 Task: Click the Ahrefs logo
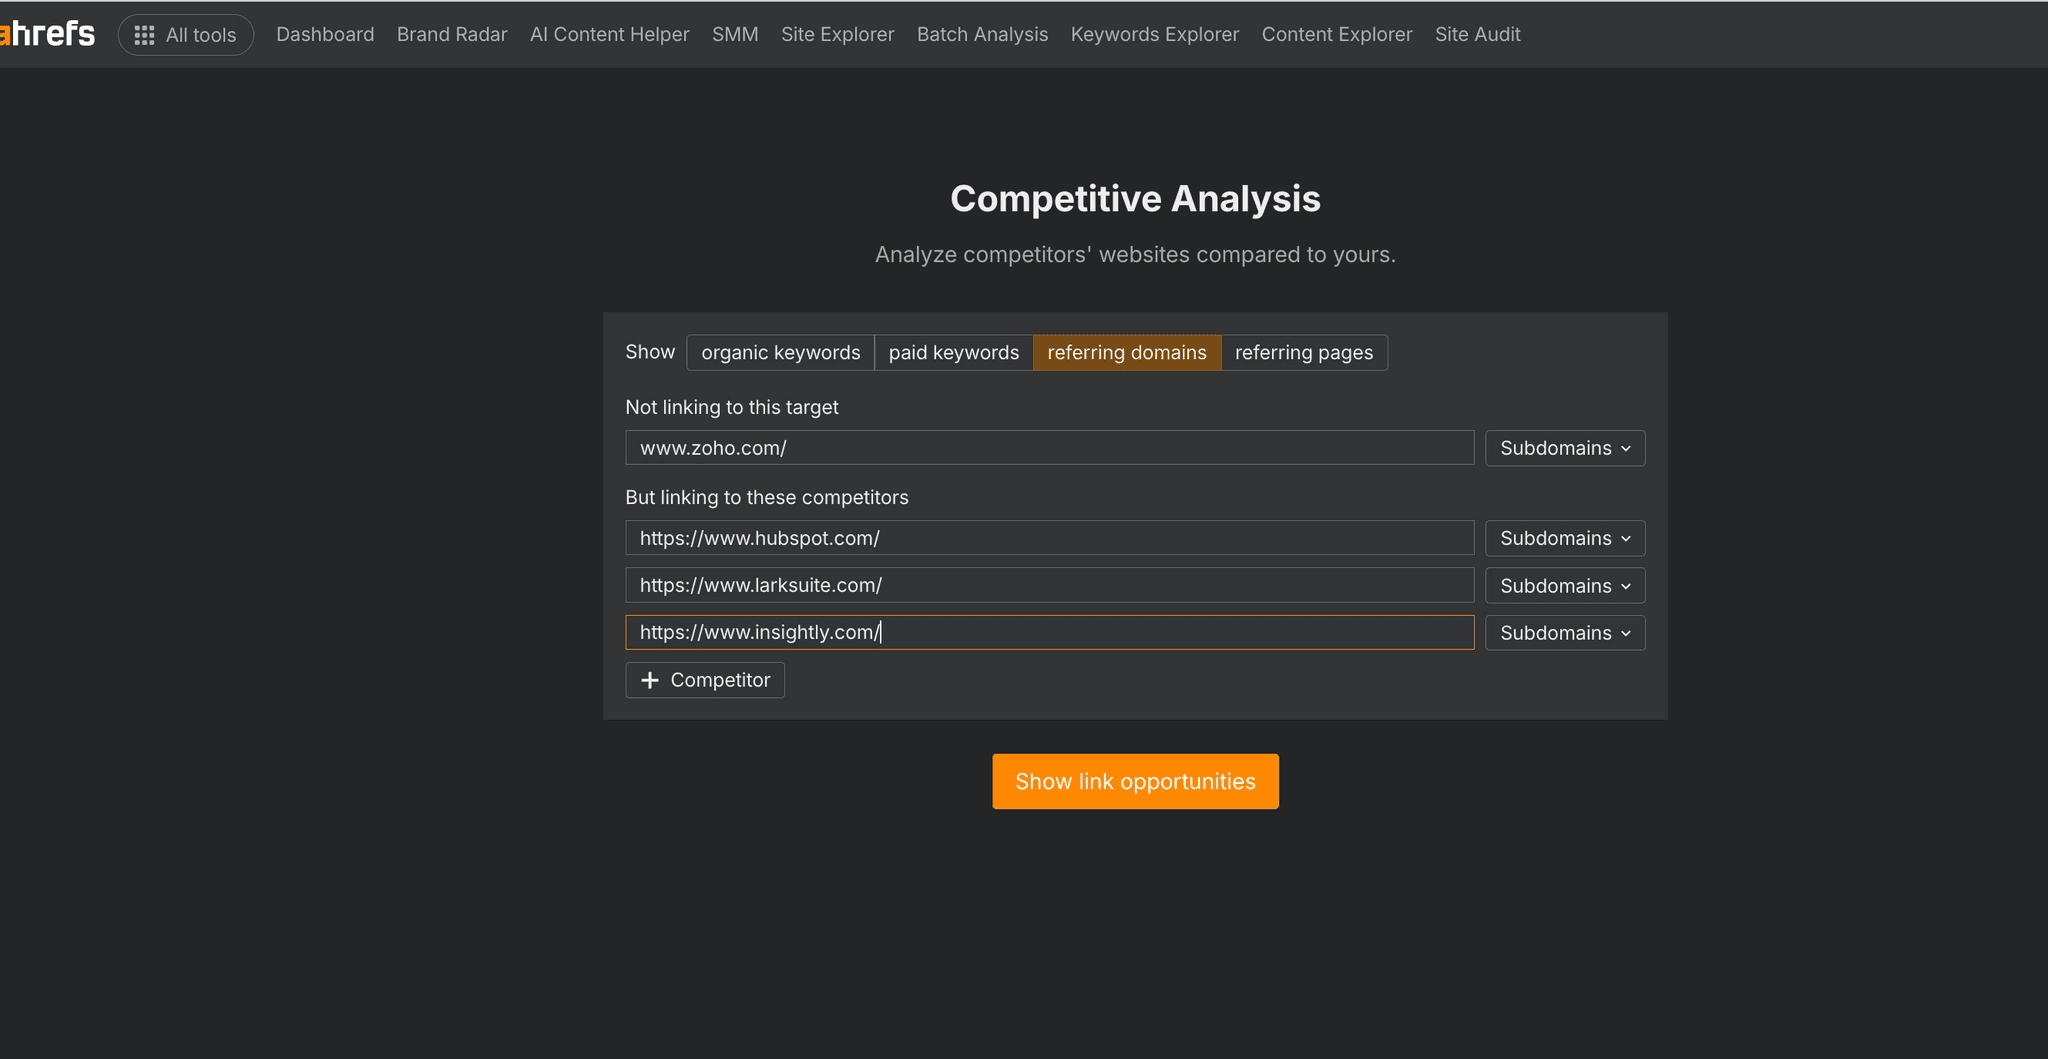[47, 34]
